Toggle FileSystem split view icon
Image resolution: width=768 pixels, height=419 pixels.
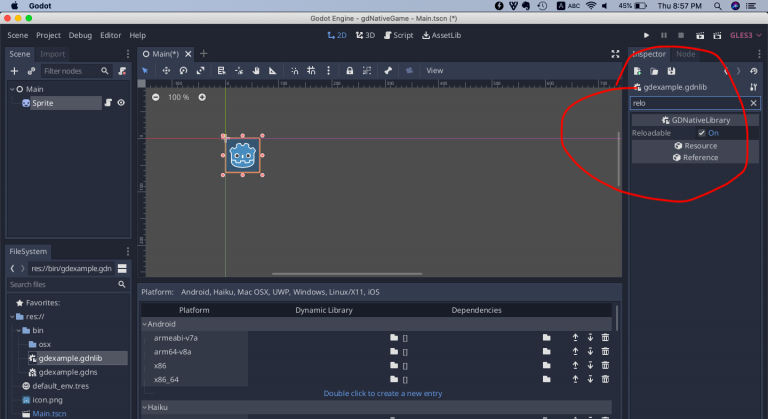click(x=122, y=269)
